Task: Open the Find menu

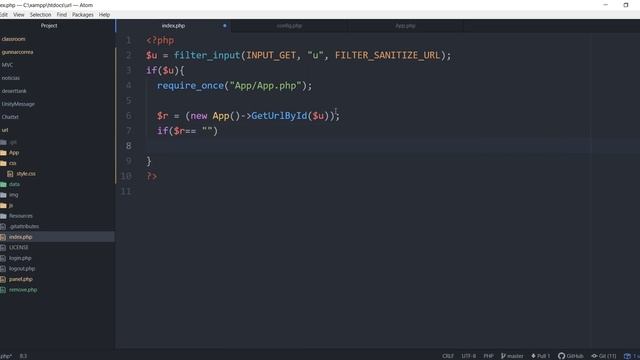Action: click(x=62, y=14)
